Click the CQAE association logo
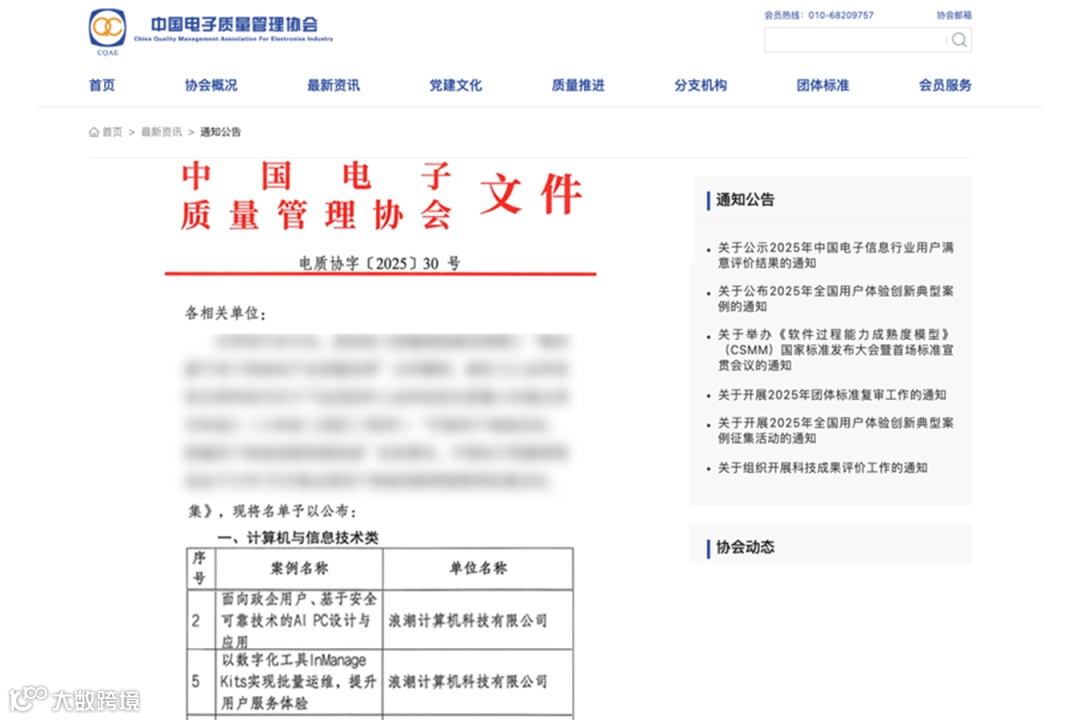1080x720 pixels. 107,32
